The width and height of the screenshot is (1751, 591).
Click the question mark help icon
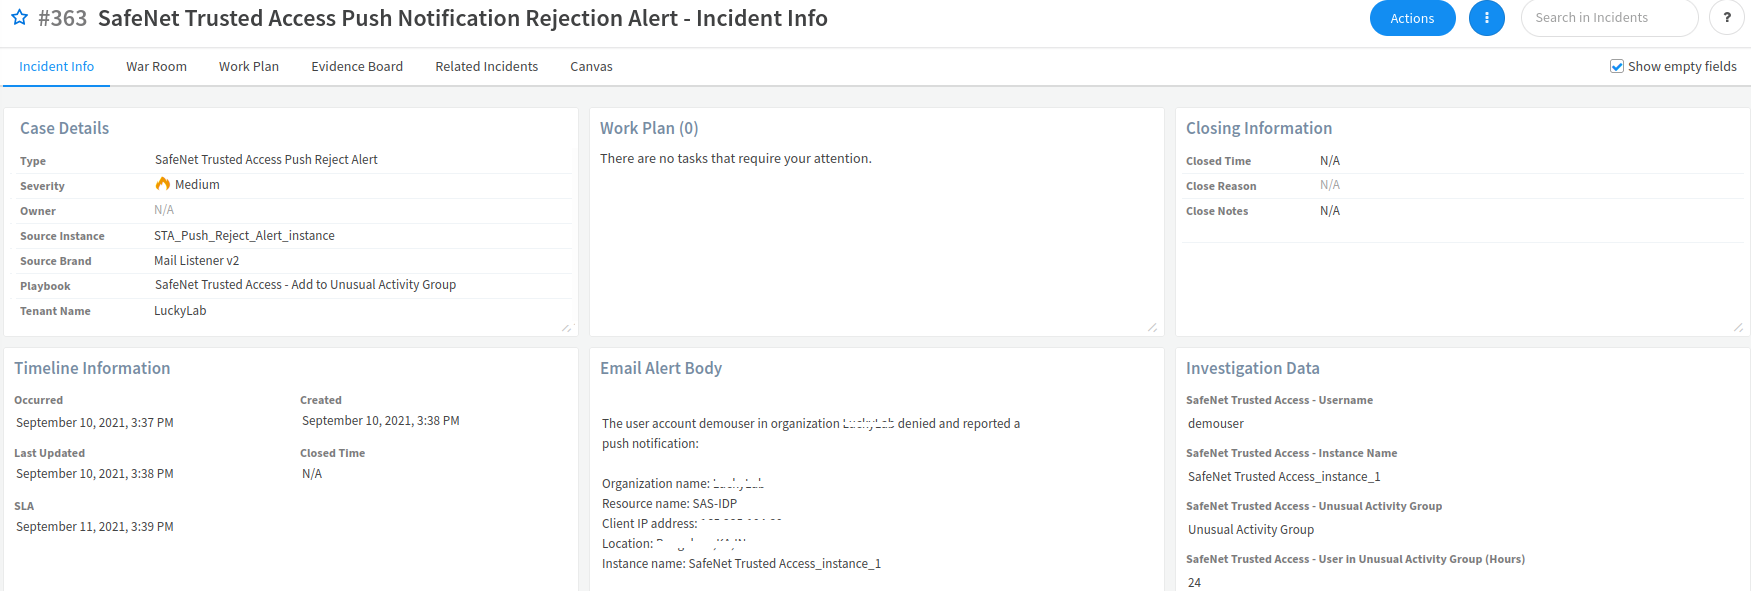tap(1727, 18)
